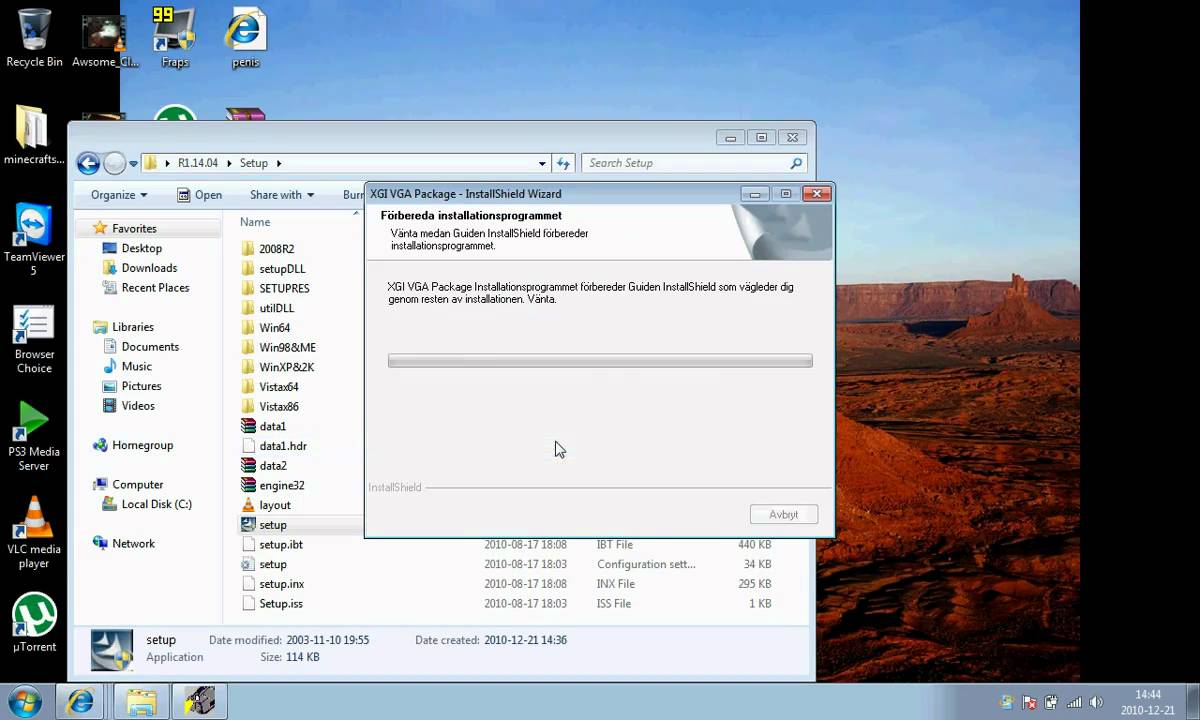1200x720 pixels.
Task: Open VLC media player shortcut
Action: [33, 533]
